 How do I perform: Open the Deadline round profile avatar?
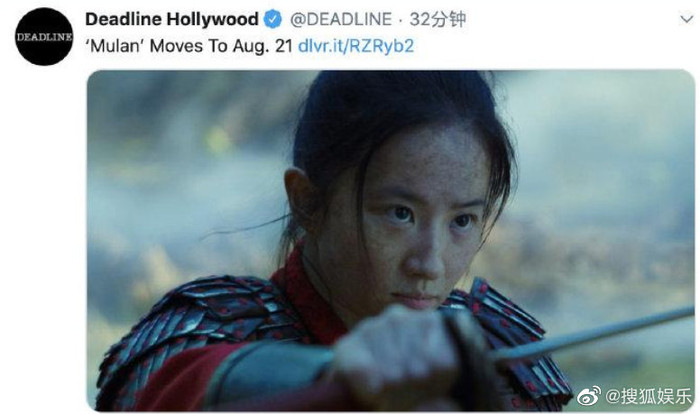pyautogui.click(x=44, y=37)
